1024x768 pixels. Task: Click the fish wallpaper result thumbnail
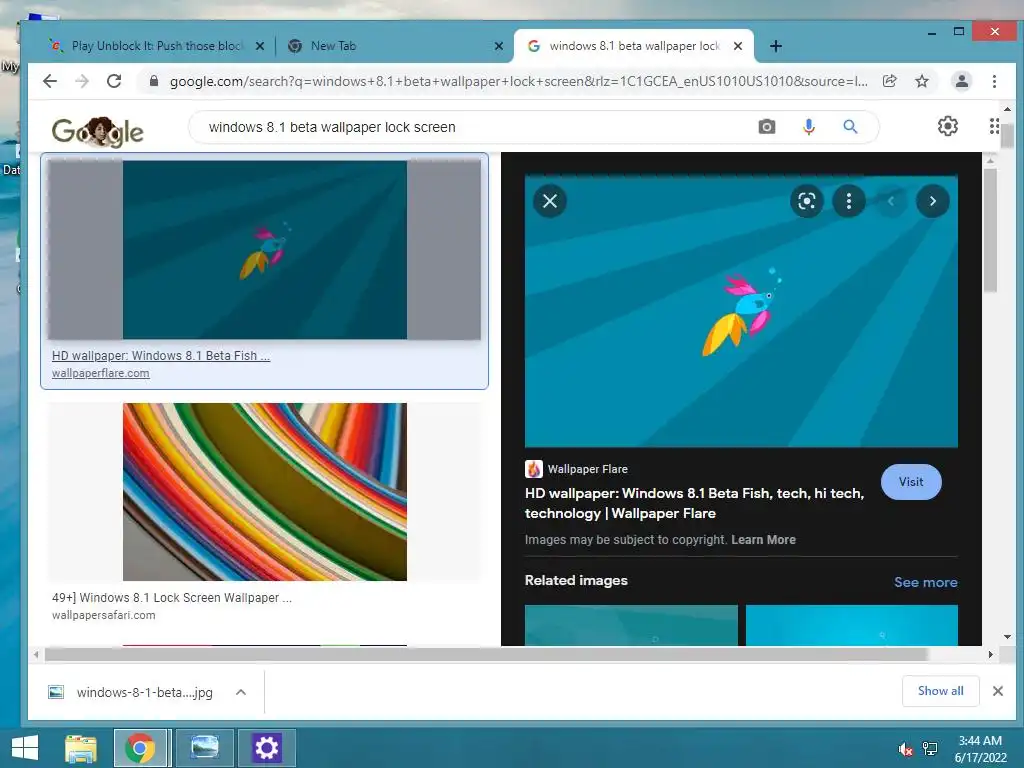coord(264,249)
